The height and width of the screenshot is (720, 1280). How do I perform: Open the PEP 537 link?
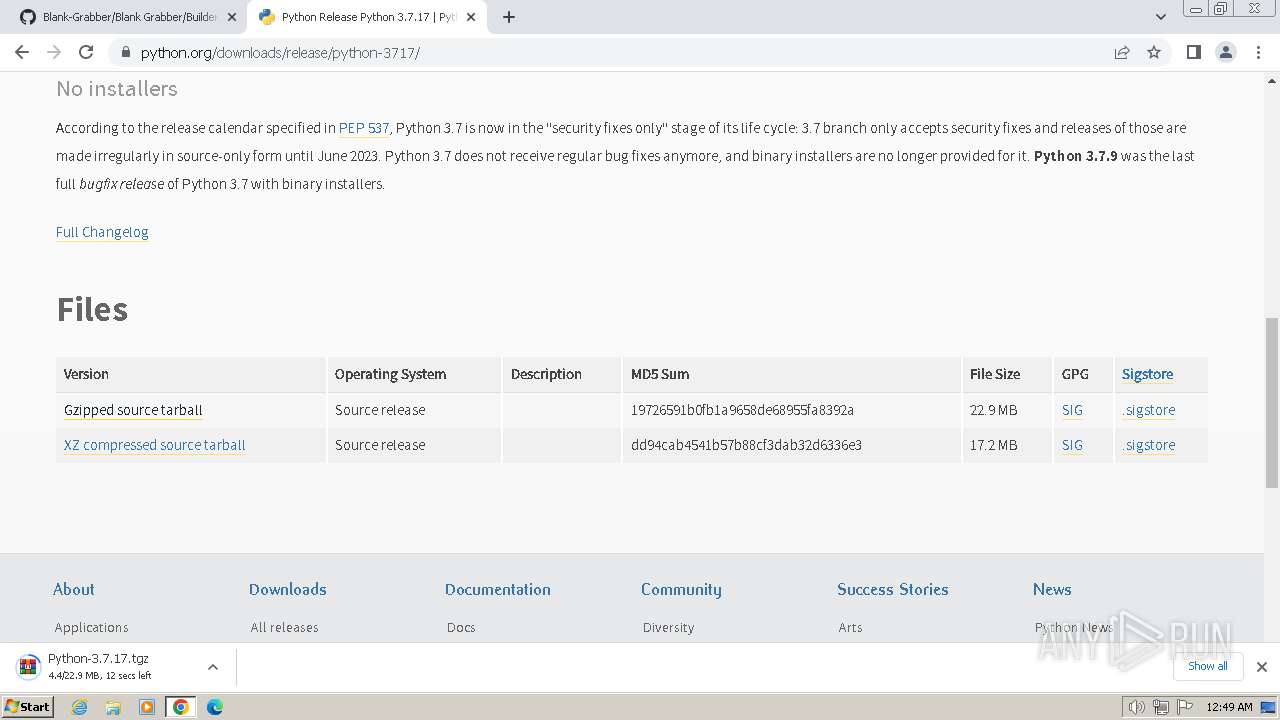pos(364,128)
